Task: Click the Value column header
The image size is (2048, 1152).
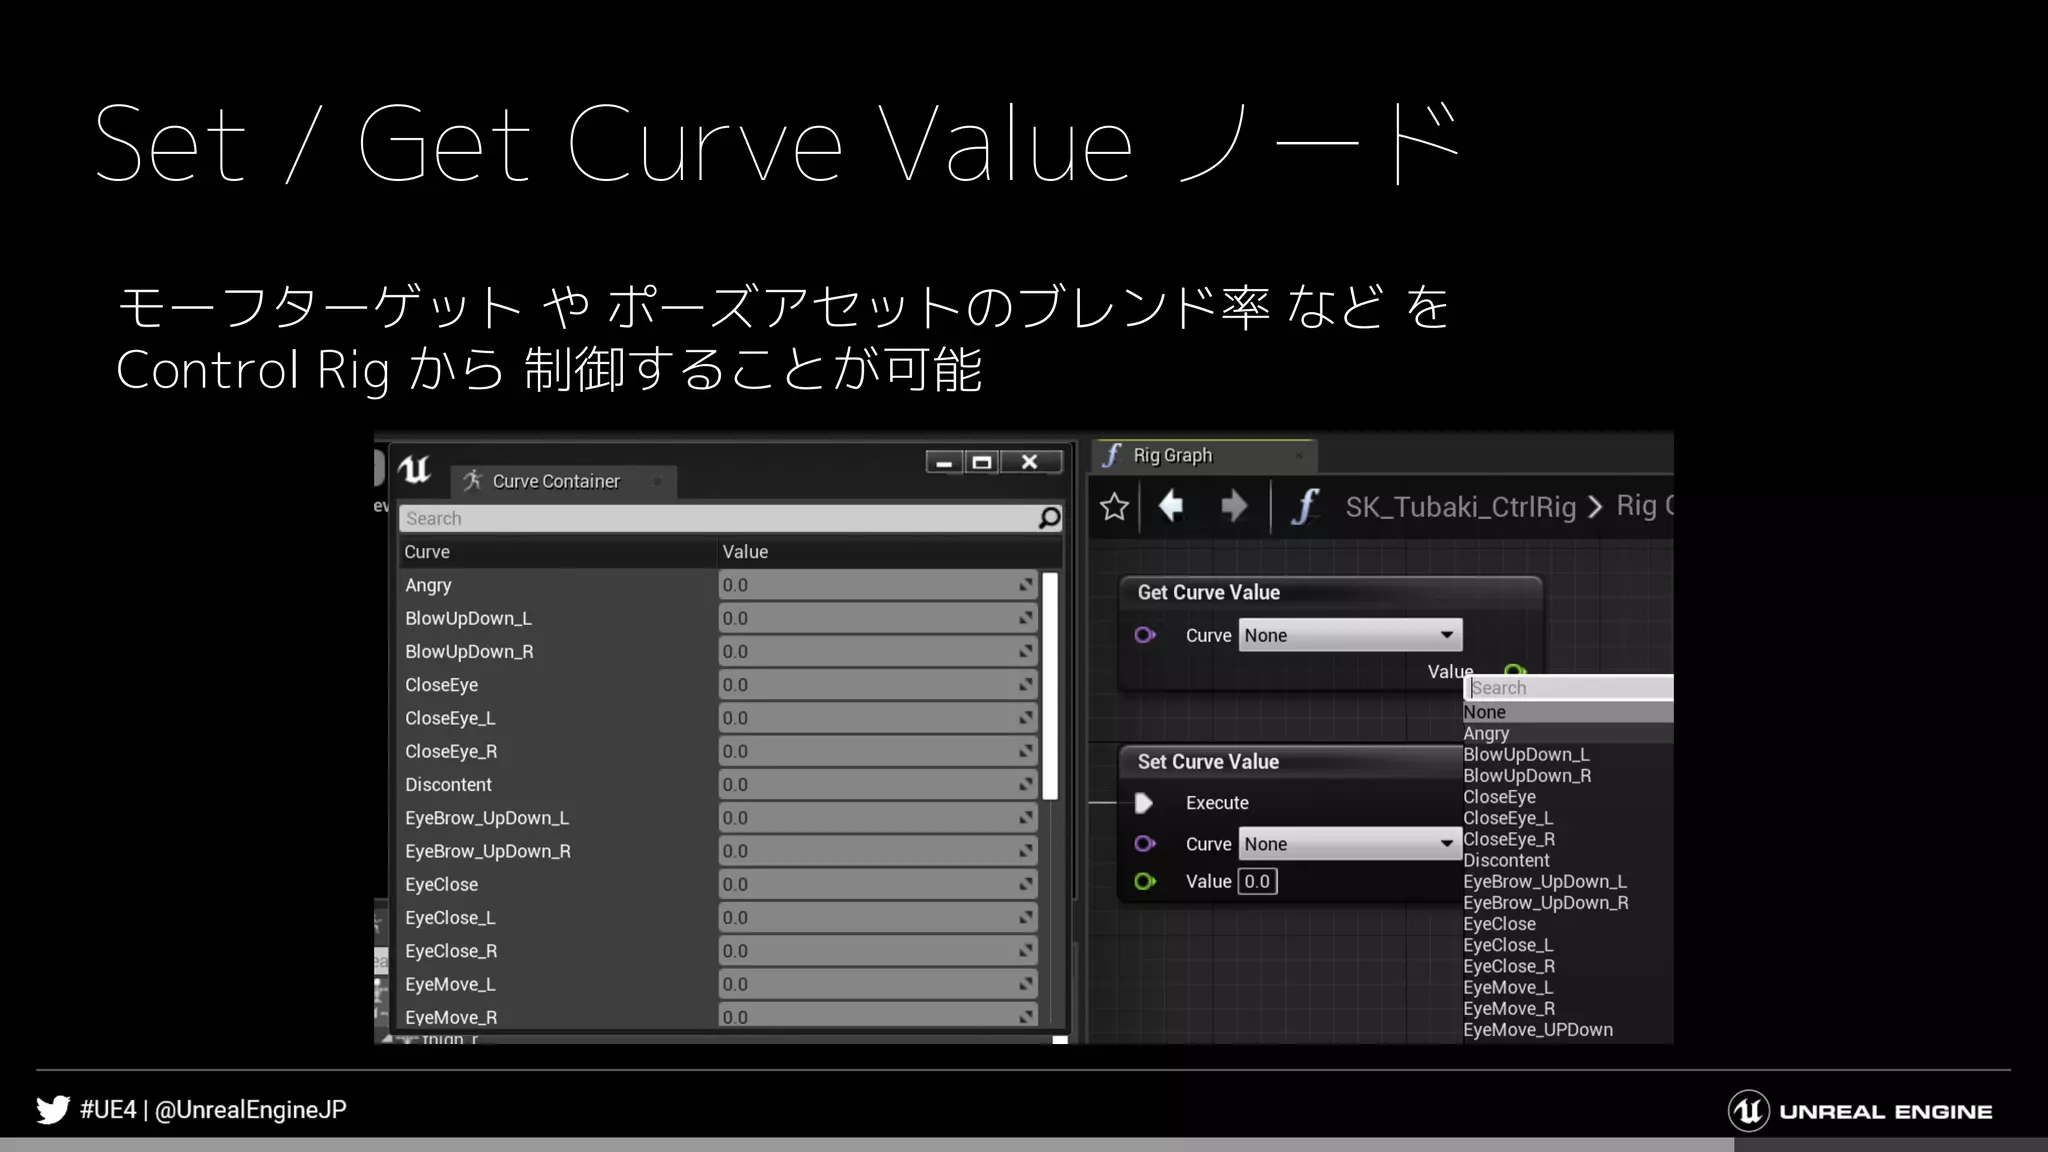Action: (x=889, y=552)
